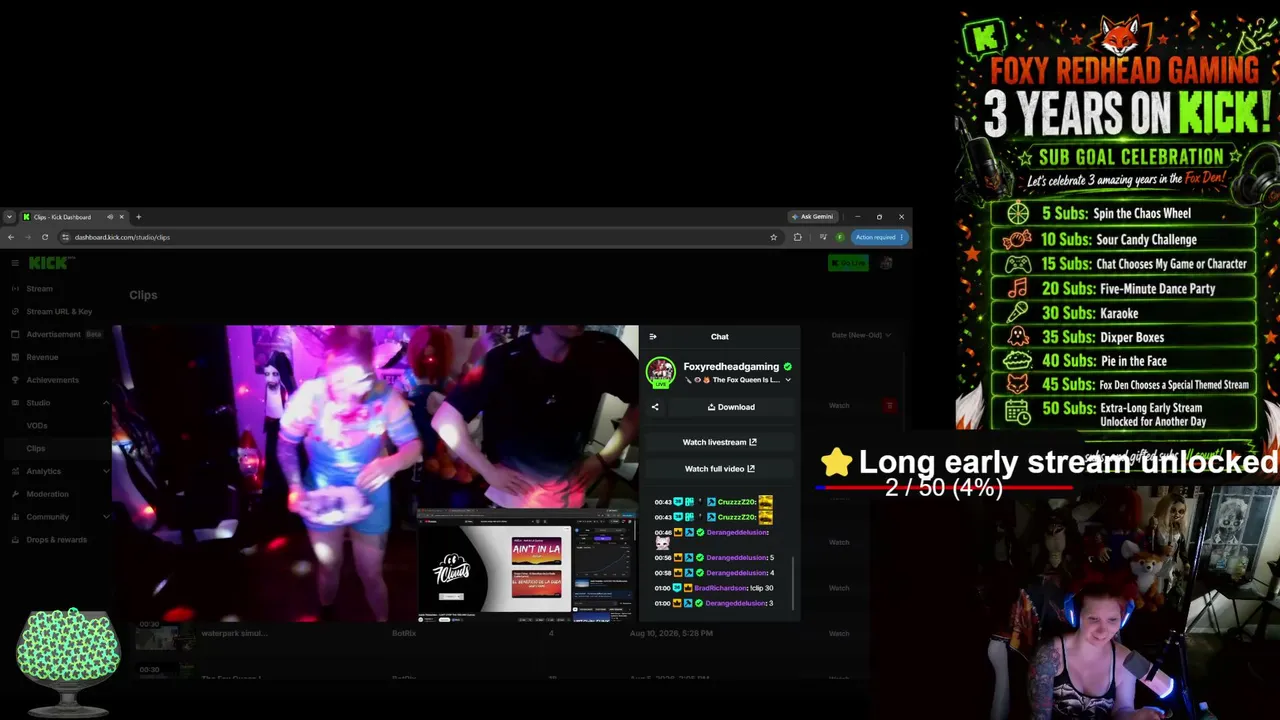
Task: Open VODs in the Studio menu
Action: pyautogui.click(x=37, y=426)
